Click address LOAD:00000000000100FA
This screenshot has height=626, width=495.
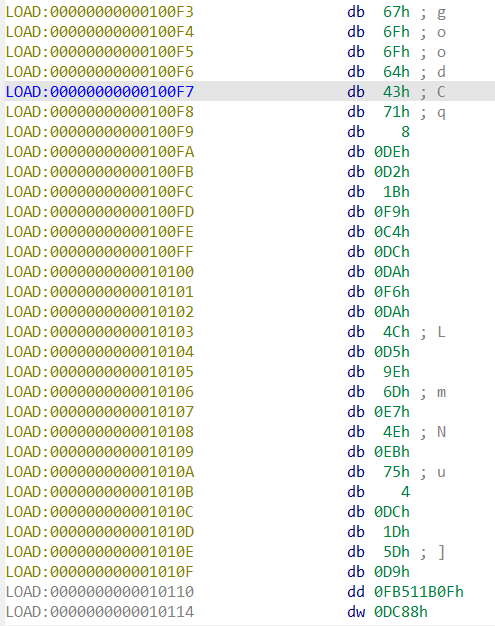(x=100, y=152)
